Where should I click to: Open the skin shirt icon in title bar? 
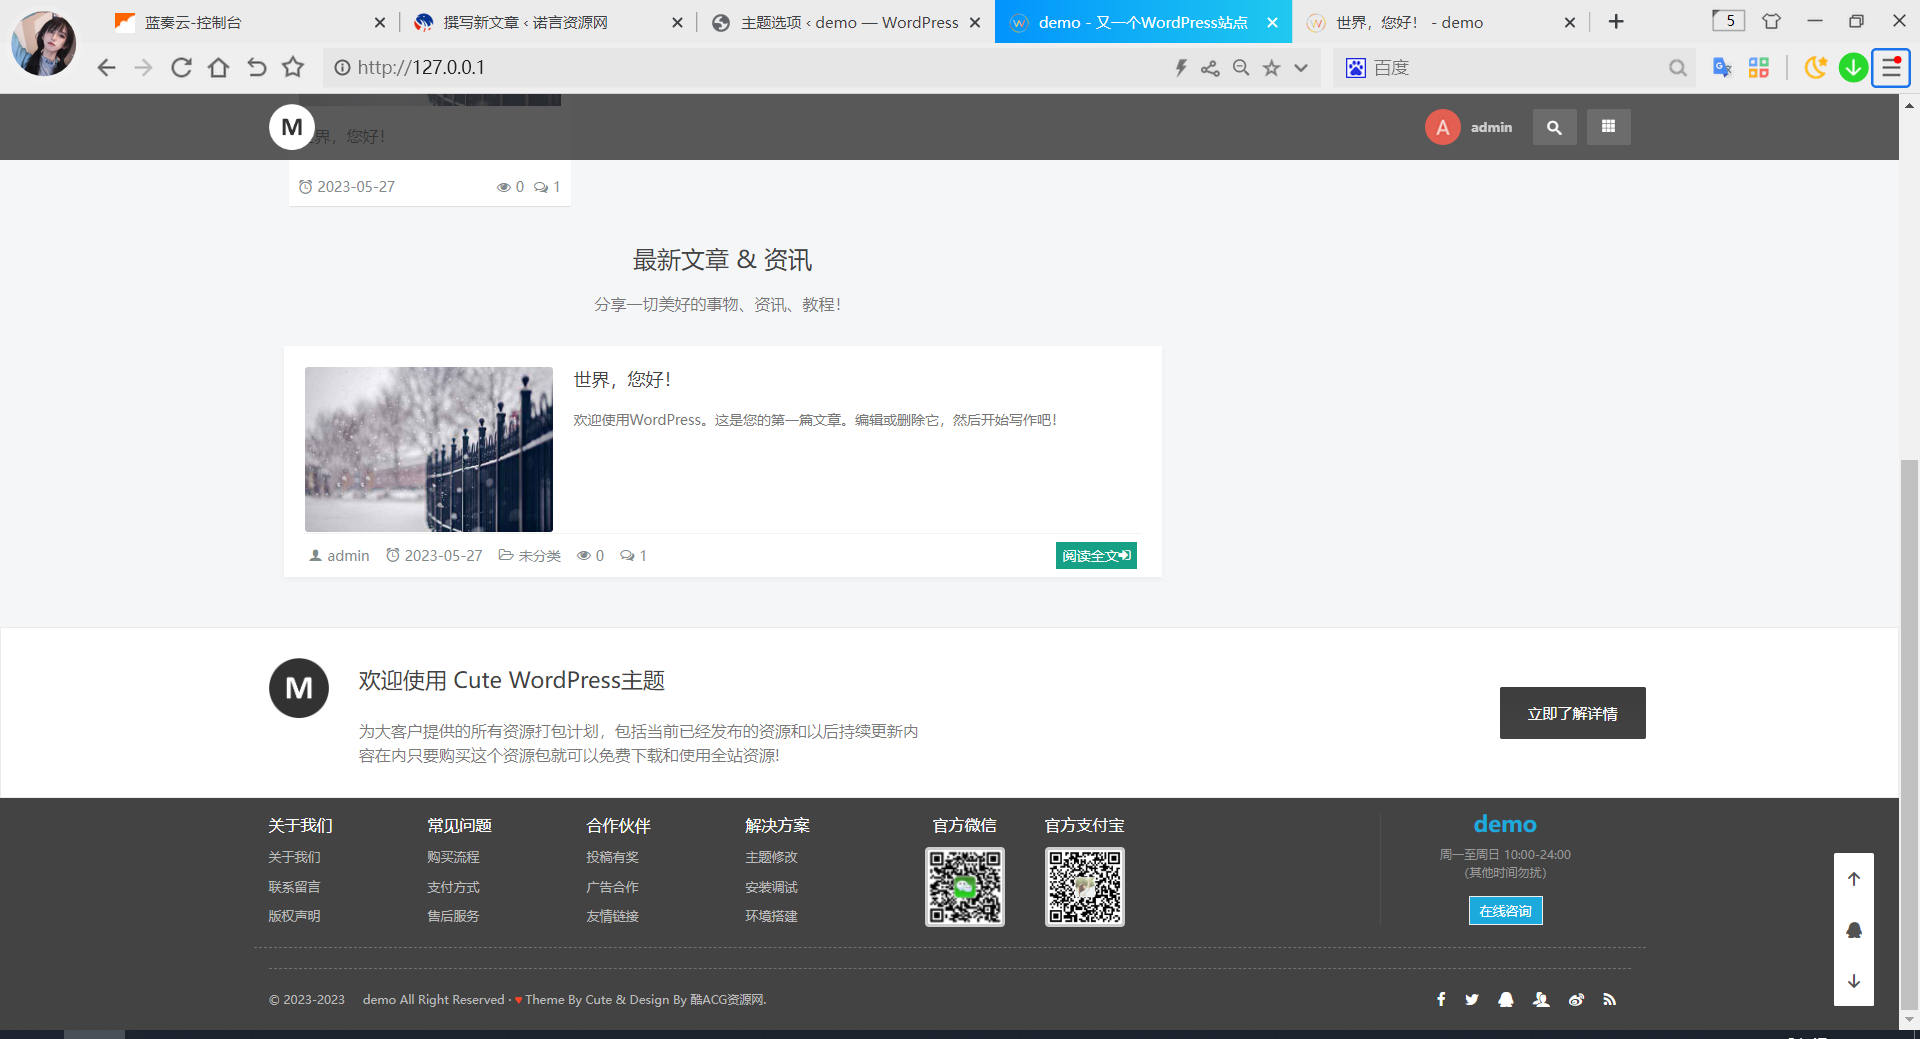(1771, 21)
